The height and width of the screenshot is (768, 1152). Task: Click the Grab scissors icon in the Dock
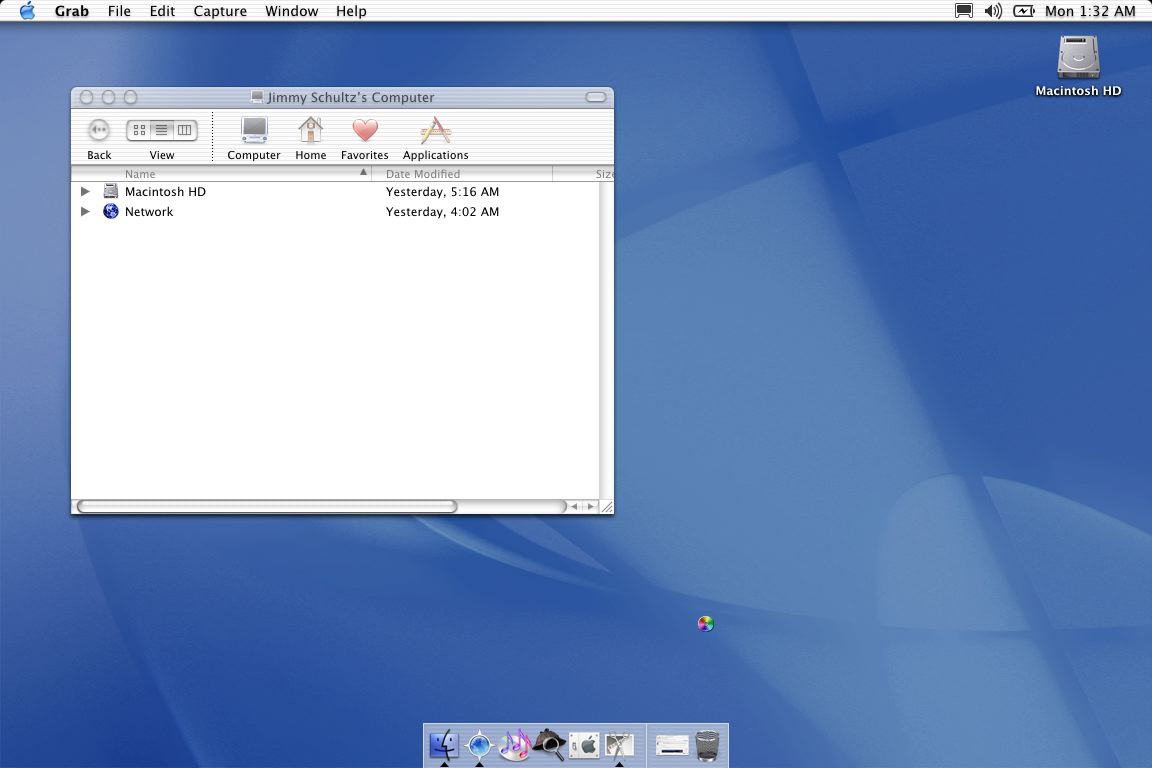(619, 746)
